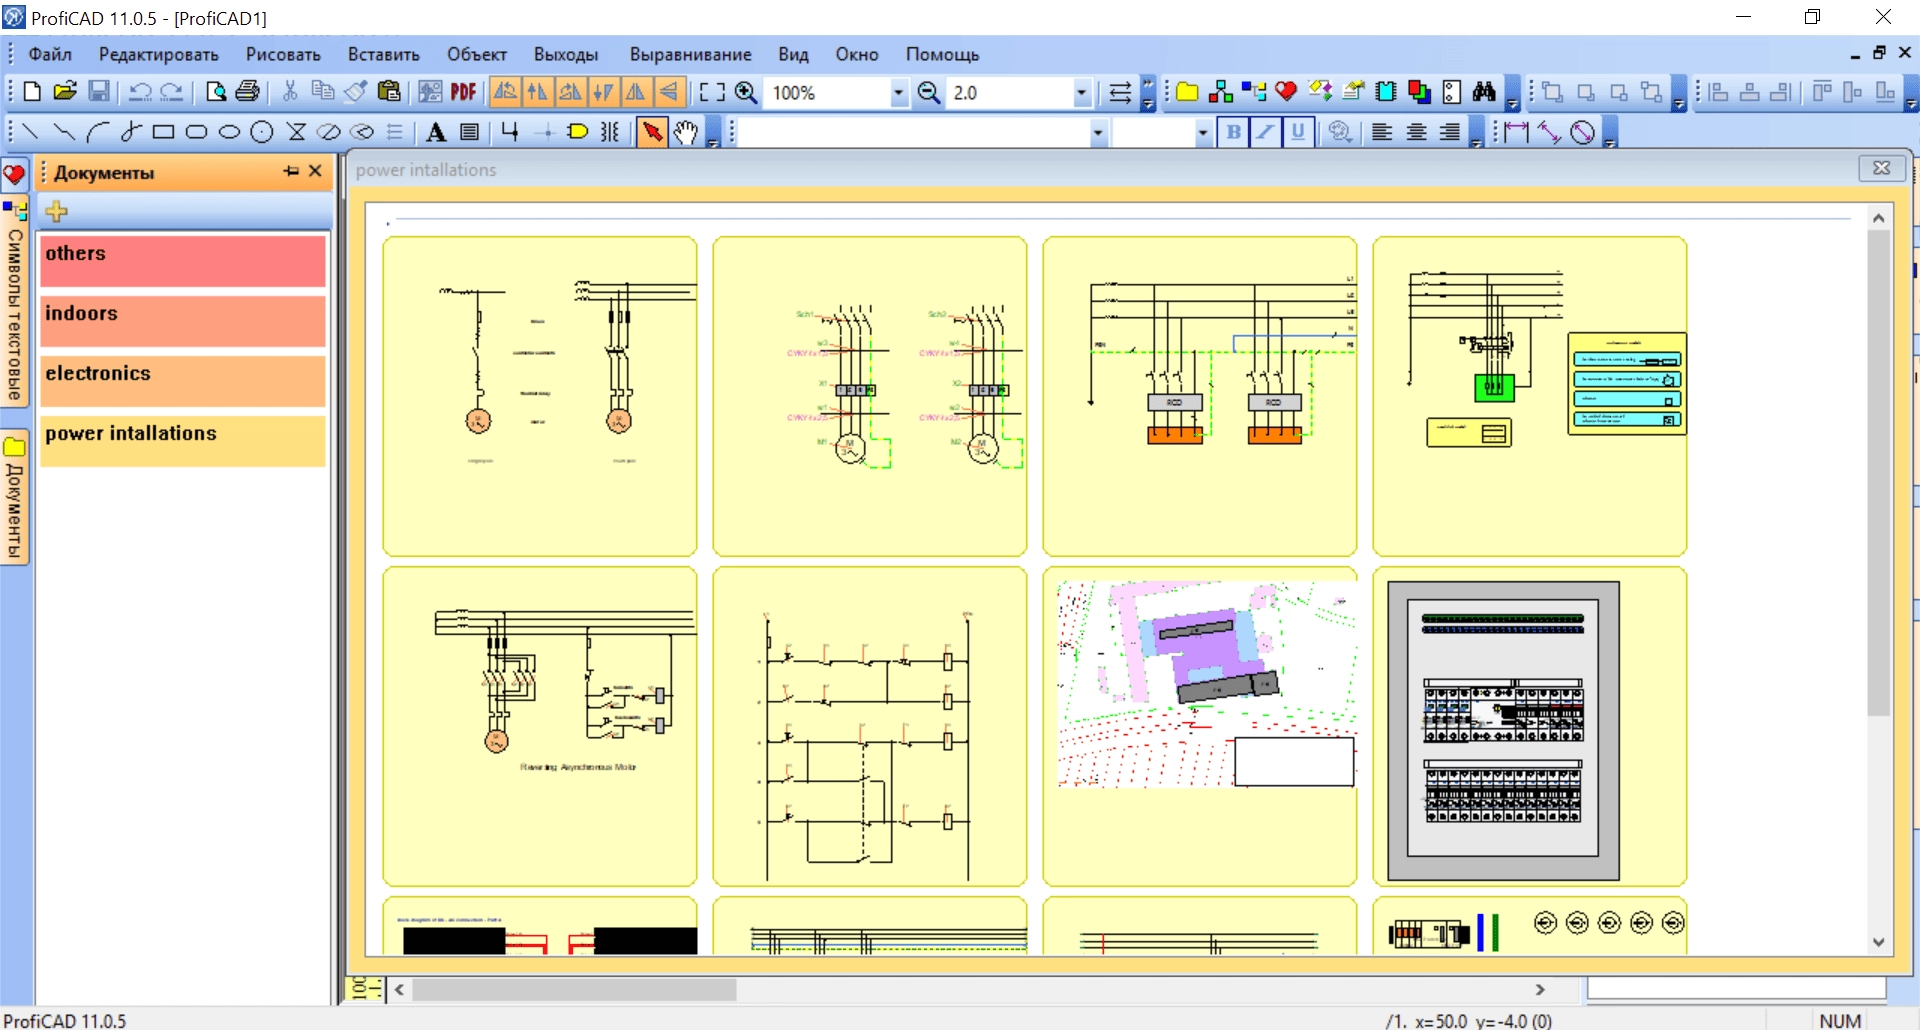Viewport: 1920px width, 1030px height.
Task: Expand the drawing tools toolbar options arrow
Action: click(x=712, y=133)
